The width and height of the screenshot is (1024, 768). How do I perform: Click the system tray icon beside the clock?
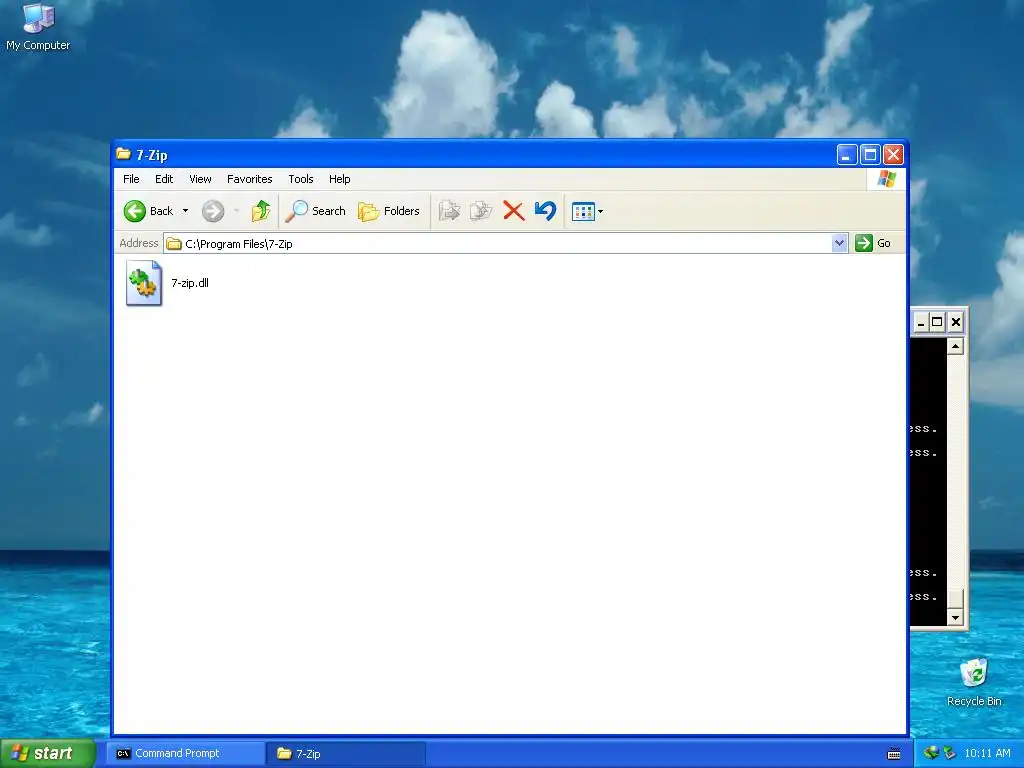pyautogui.click(x=950, y=753)
